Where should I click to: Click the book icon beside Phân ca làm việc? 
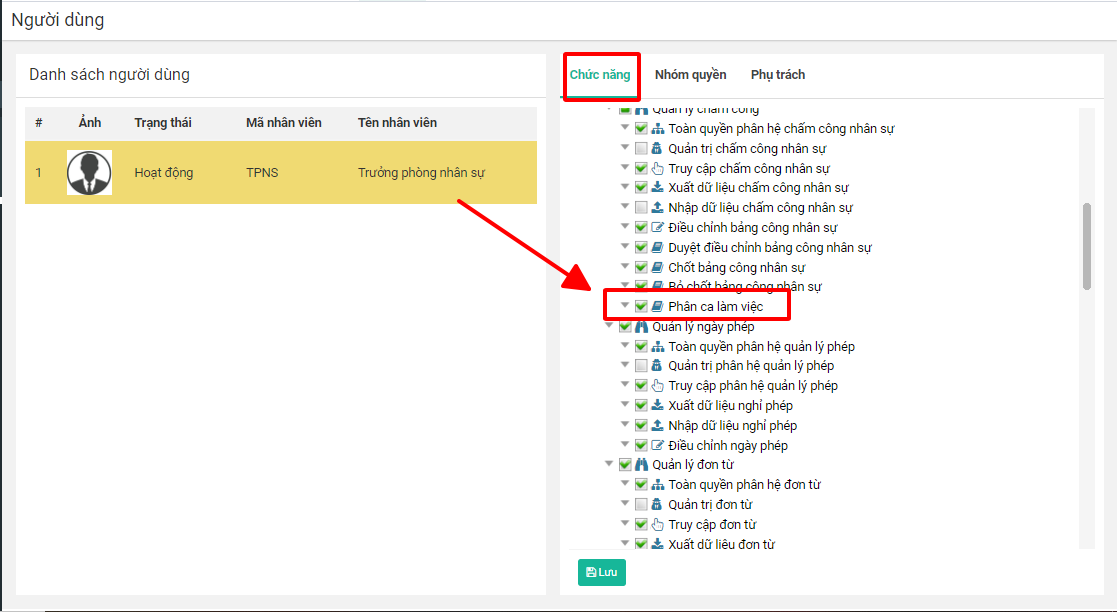coord(657,307)
